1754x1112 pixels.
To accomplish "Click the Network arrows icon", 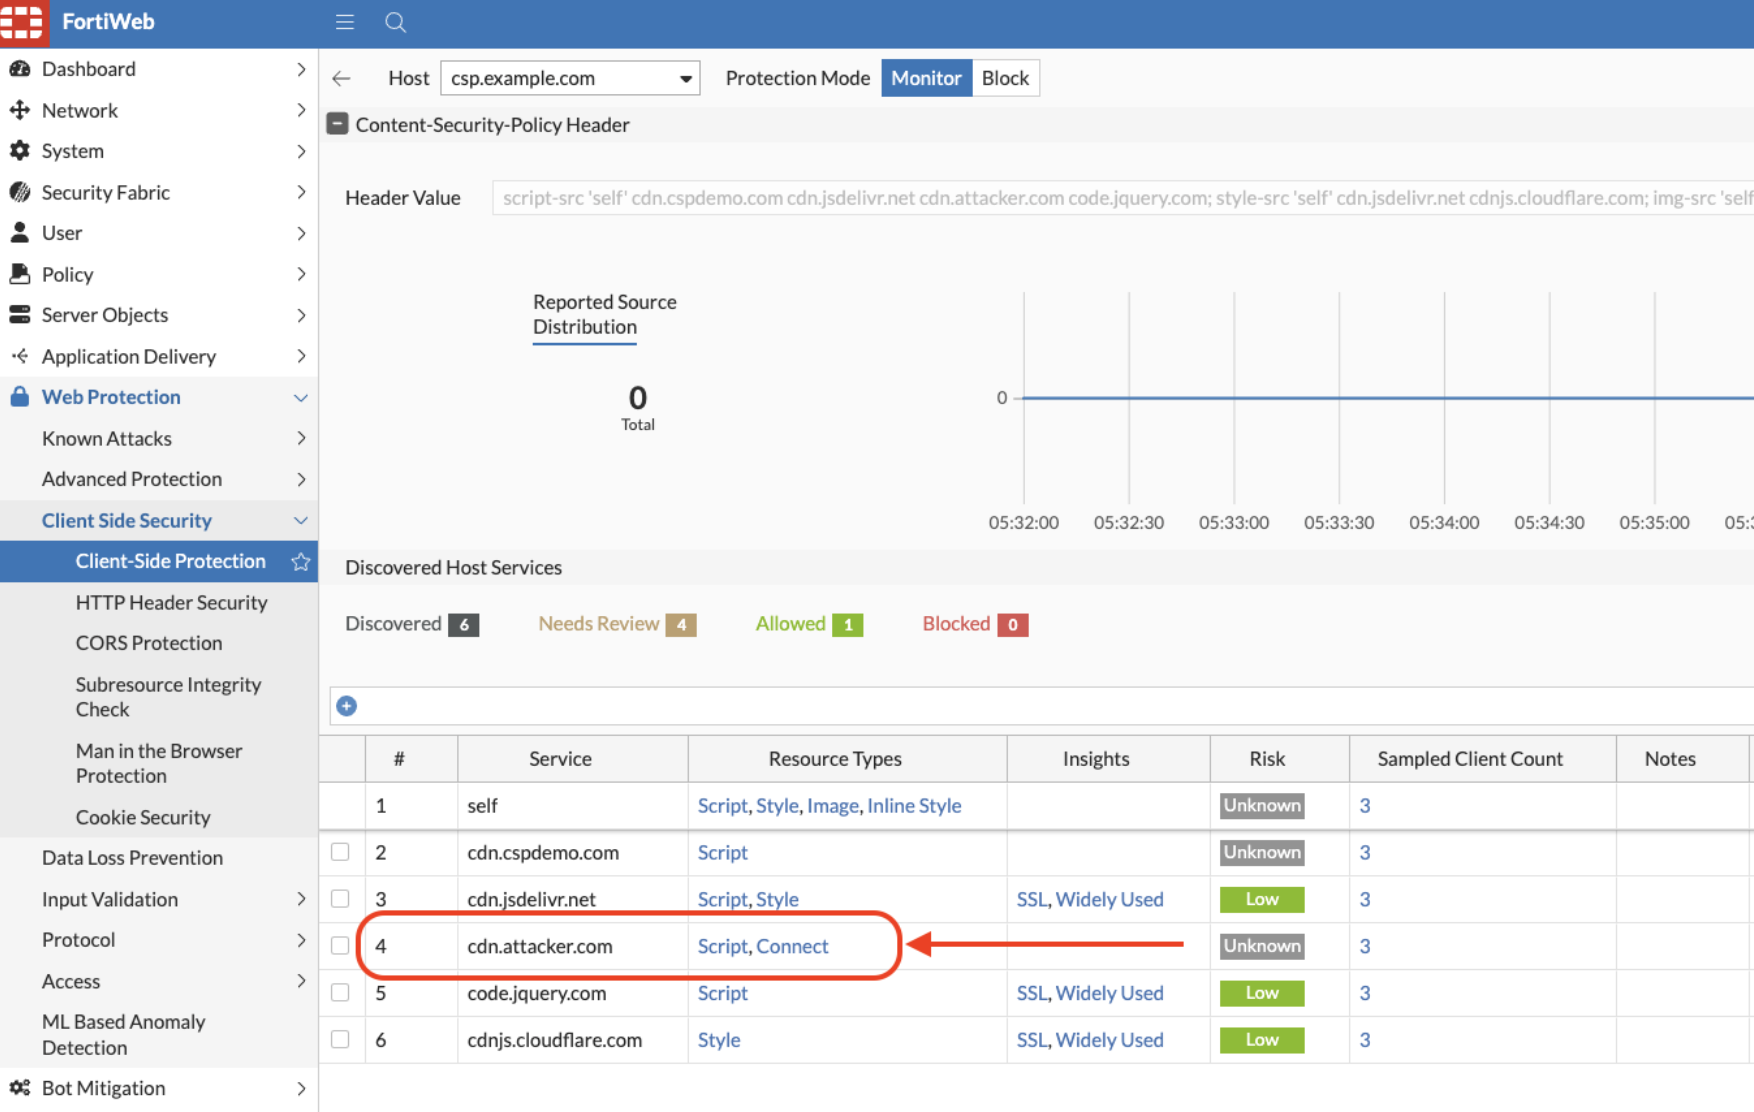I will pyautogui.click(x=20, y=110).
